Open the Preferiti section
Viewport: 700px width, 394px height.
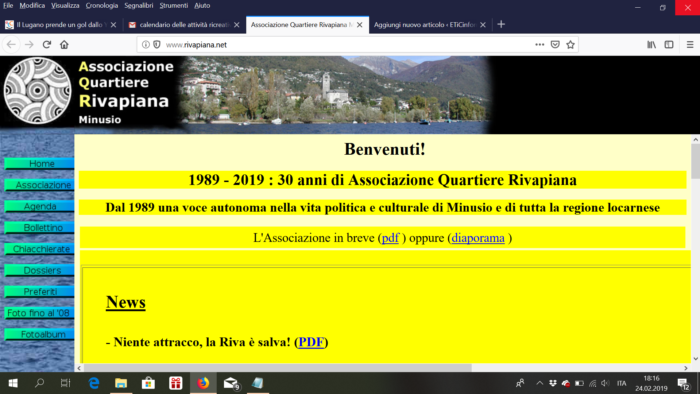point(39,292)
